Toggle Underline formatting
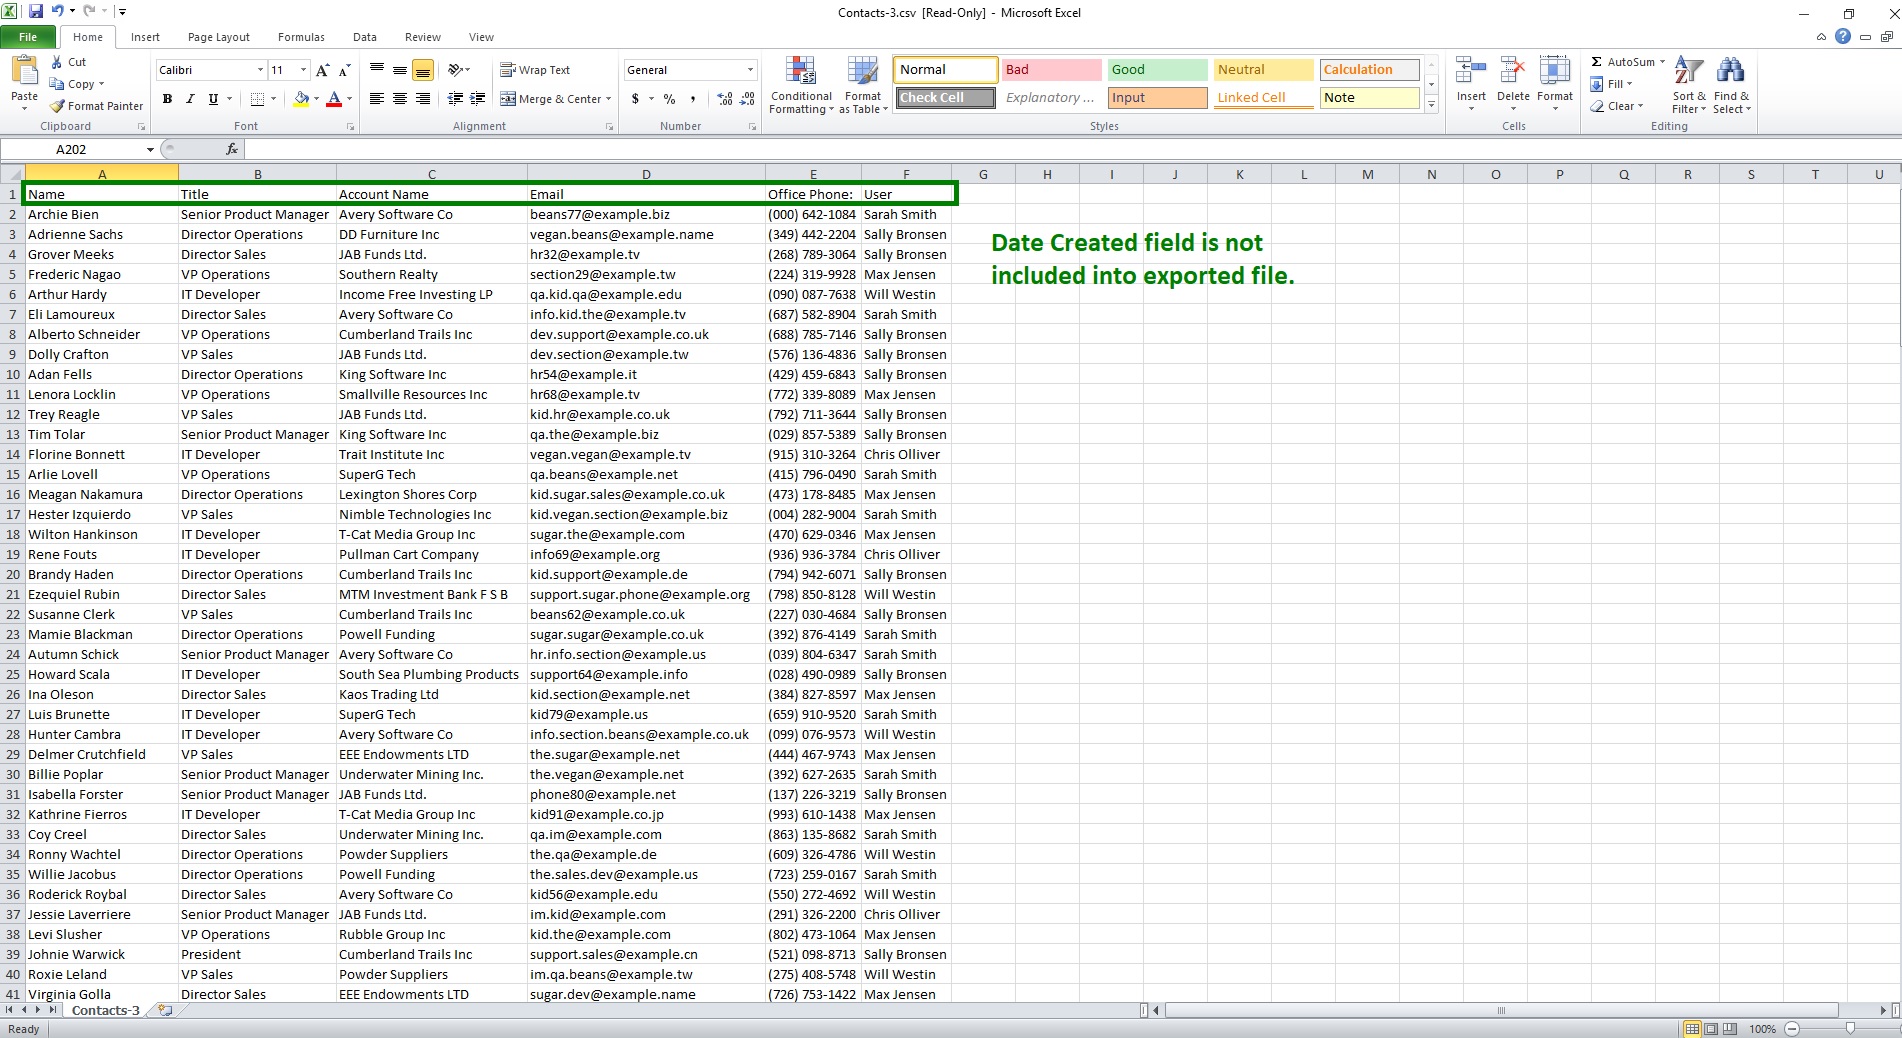The height and width of the screenshot is (1038, 1902). (x=213, y=99)
